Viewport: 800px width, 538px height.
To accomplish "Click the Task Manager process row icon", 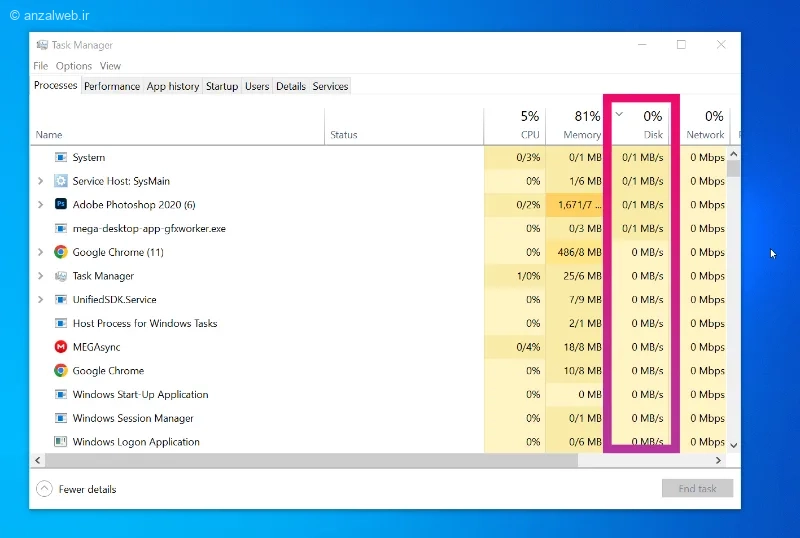I will (61, 276).
